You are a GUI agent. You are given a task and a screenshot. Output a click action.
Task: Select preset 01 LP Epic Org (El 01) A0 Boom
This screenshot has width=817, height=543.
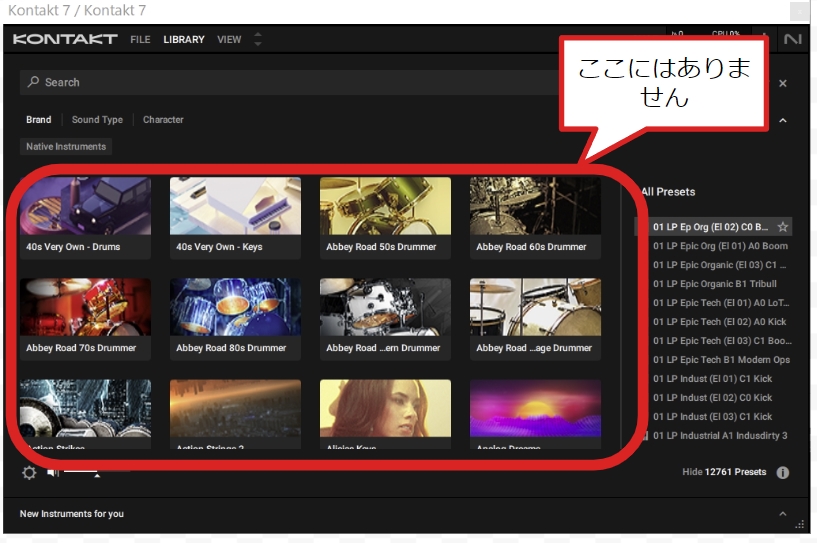click(721, 246)
